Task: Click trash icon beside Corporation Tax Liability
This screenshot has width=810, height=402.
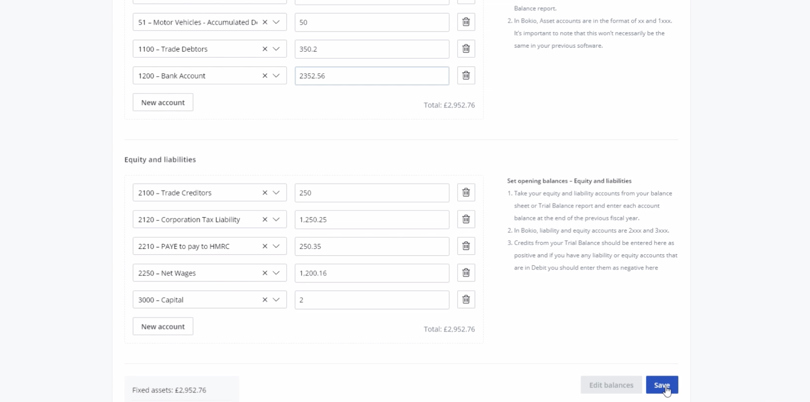Action: pyautogui.click(x=465, y=220)
